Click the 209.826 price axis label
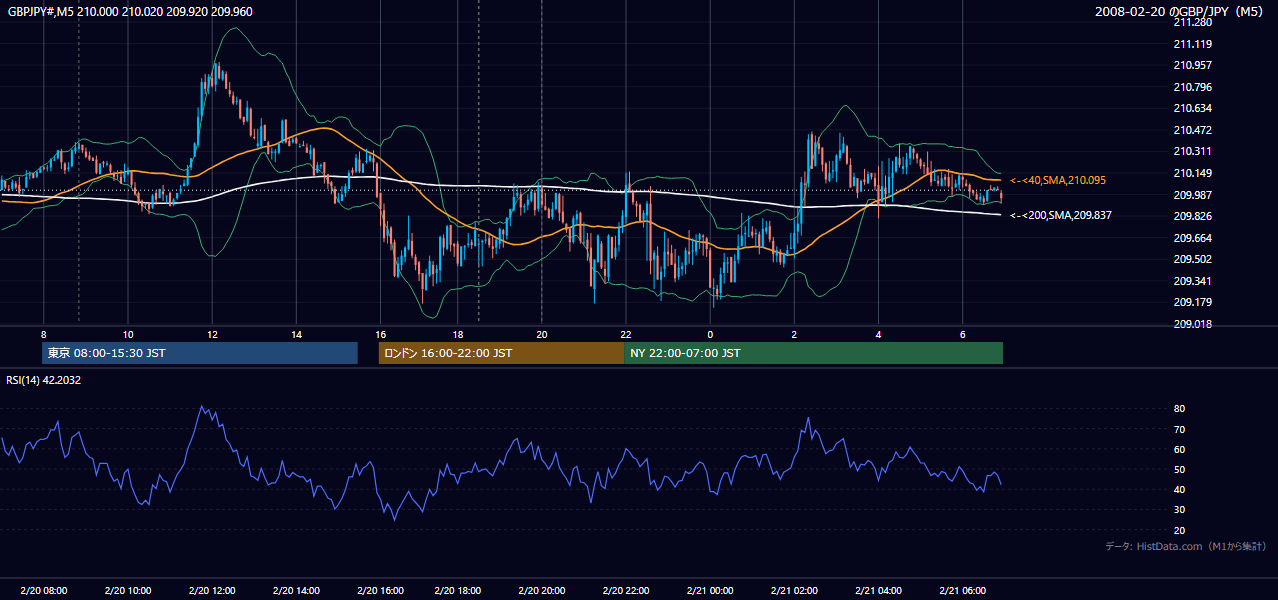This screenshot has height=600, width=1278. 1193,216
